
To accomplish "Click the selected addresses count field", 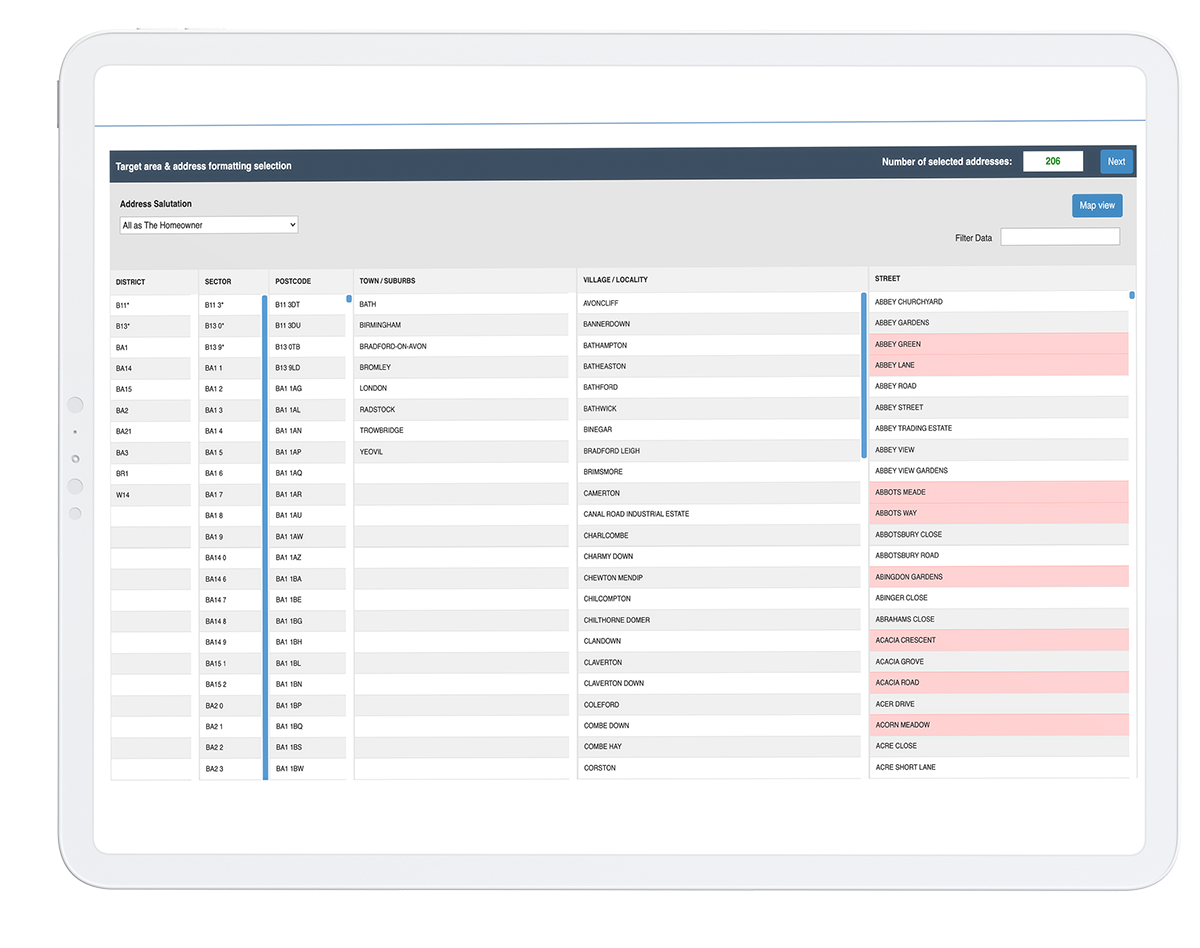I will point(1052,162).
